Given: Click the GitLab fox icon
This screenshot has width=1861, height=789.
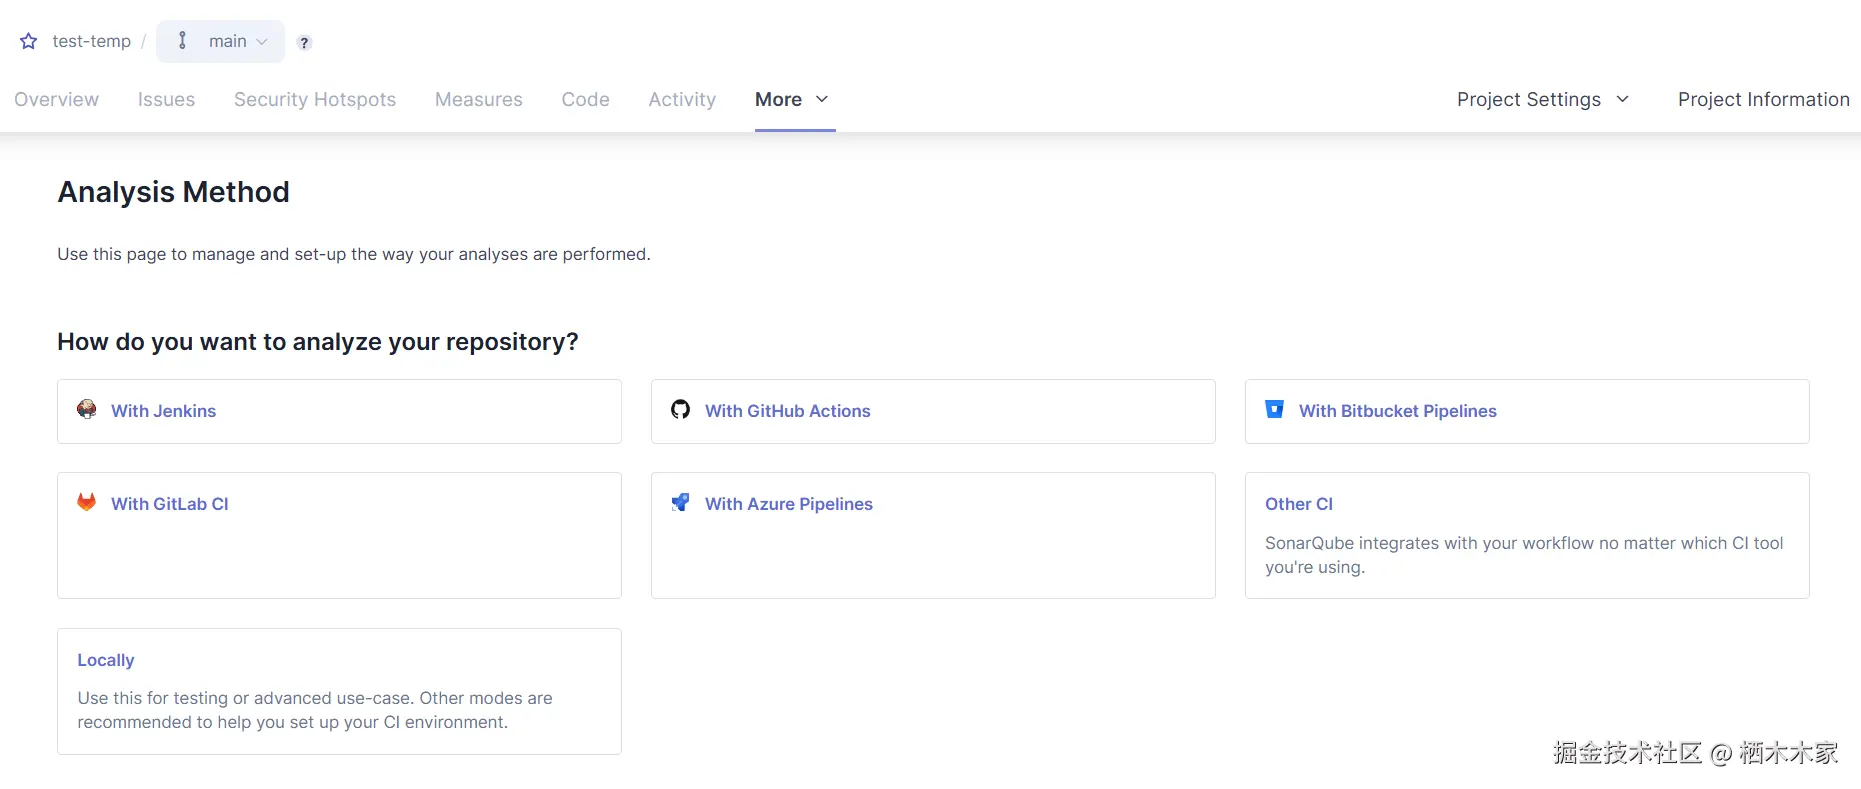Looking at the screenshot, I should click(x=87, y=502).
